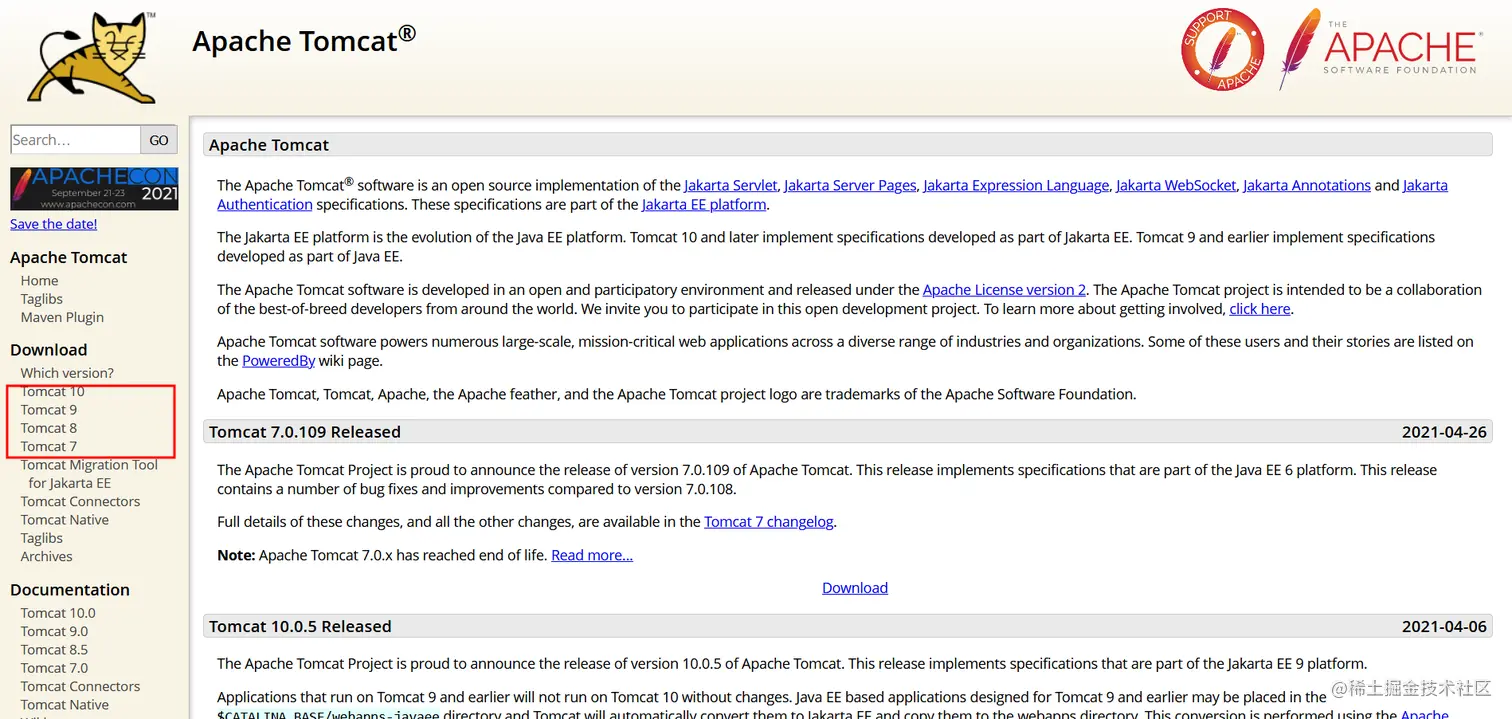
Task: Open Tomcat Migration Tool for Jakarta EE
Action: 89,474
